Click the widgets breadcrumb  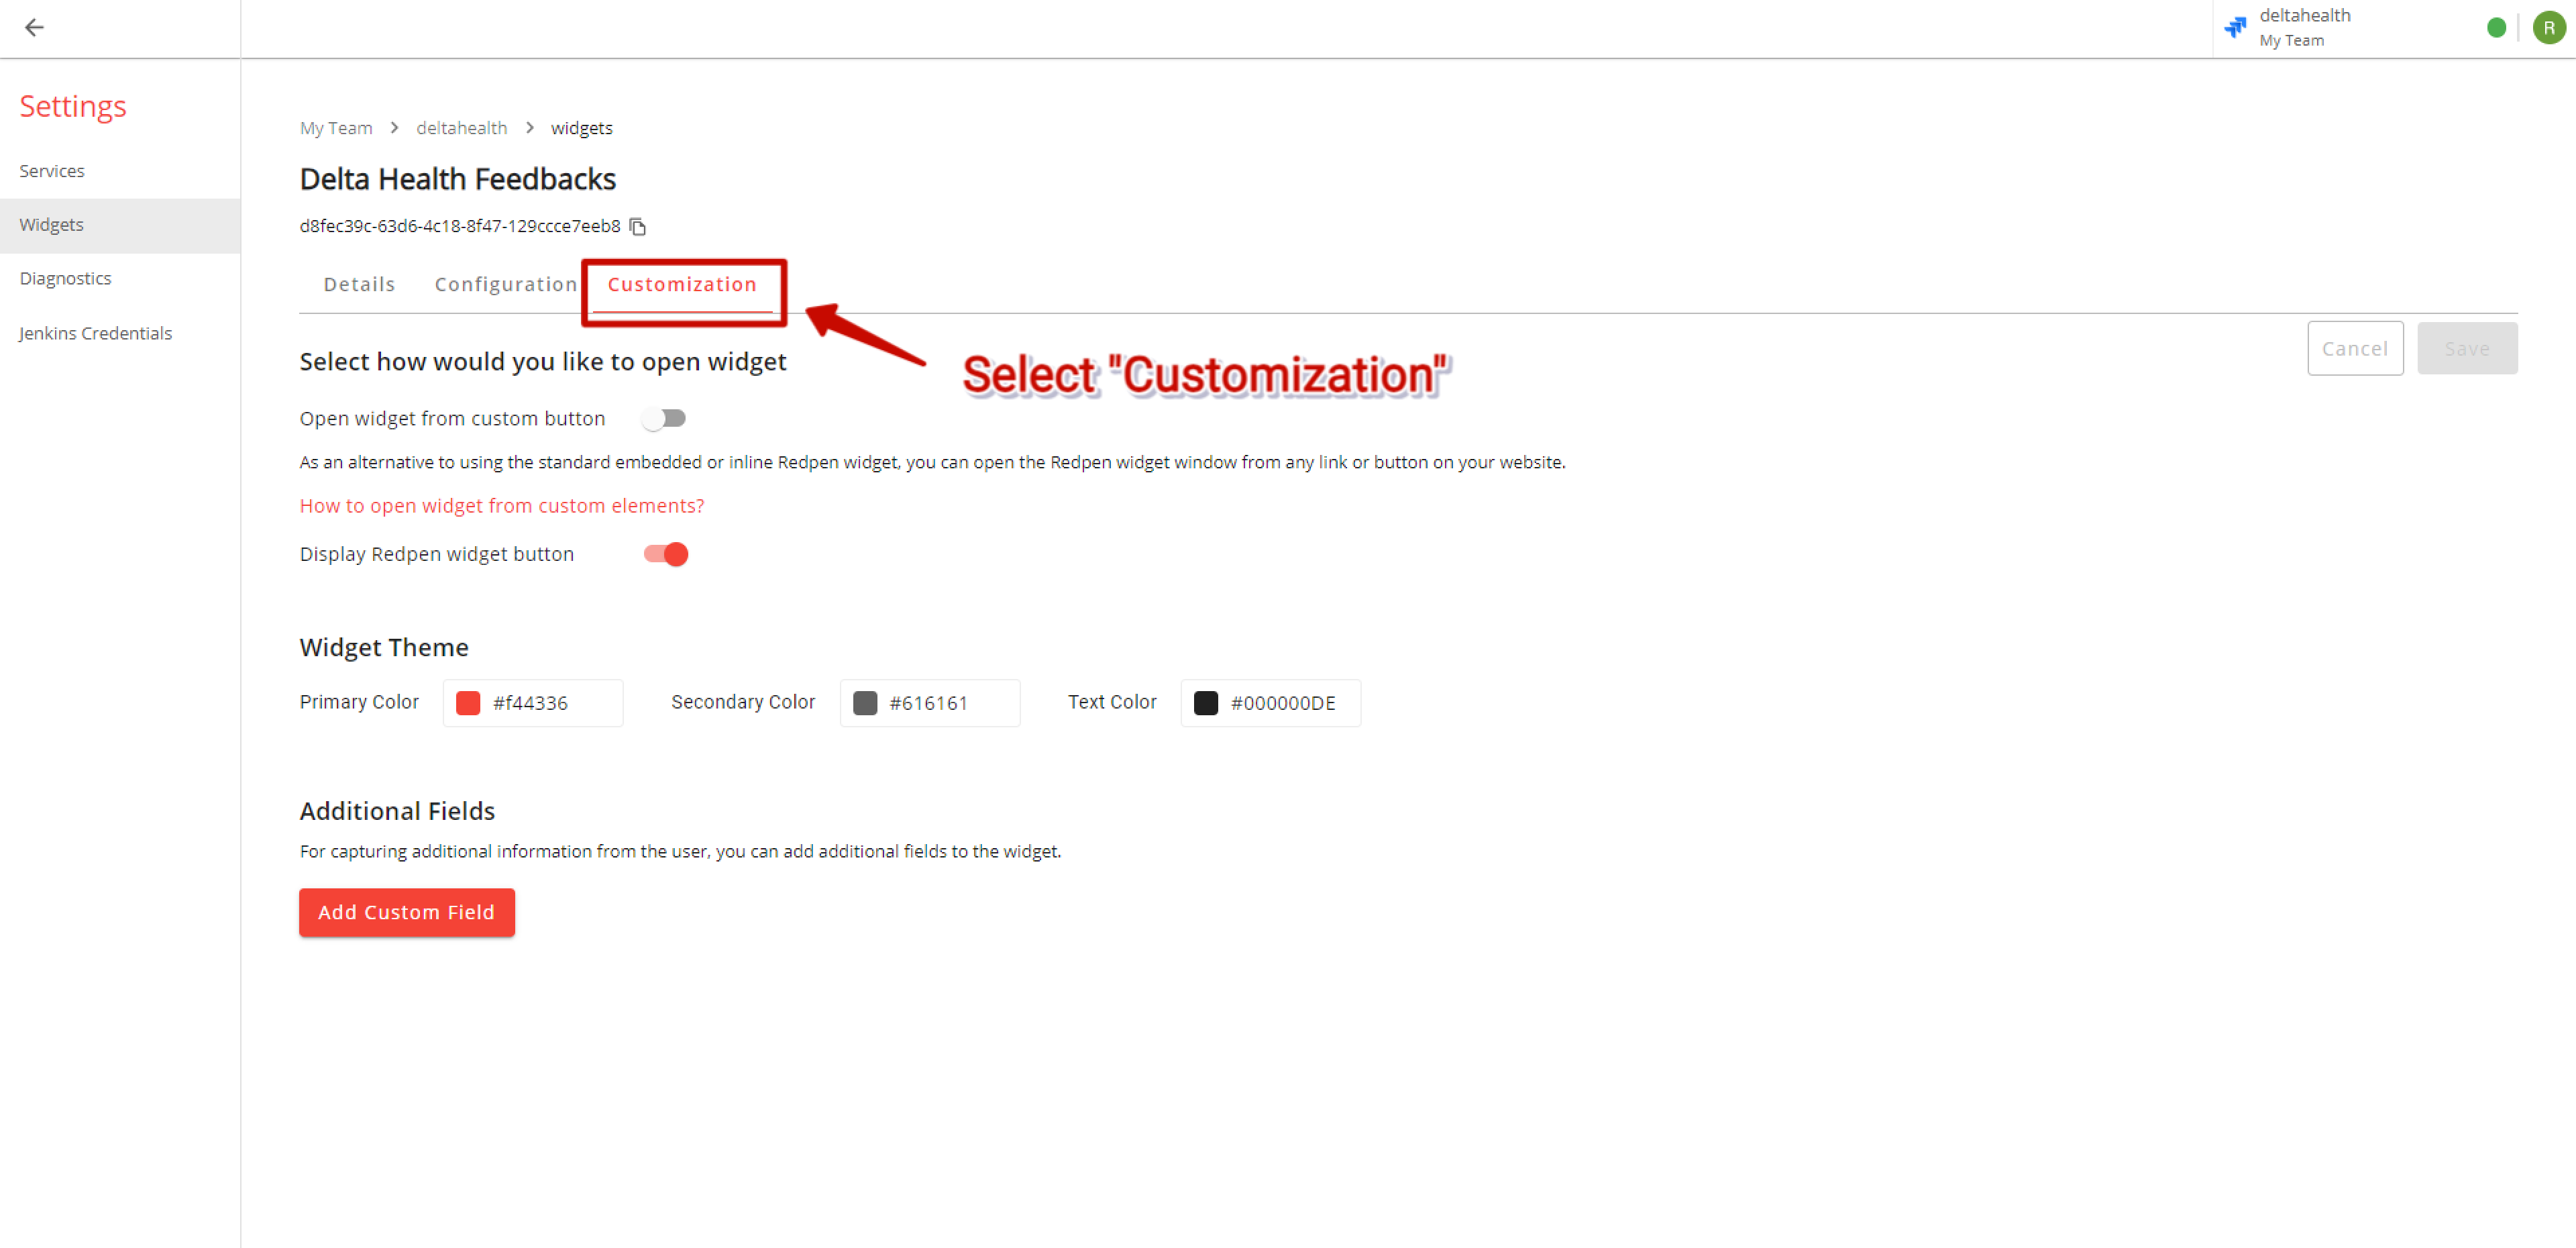pyautogui.click(x=582, y=128)
